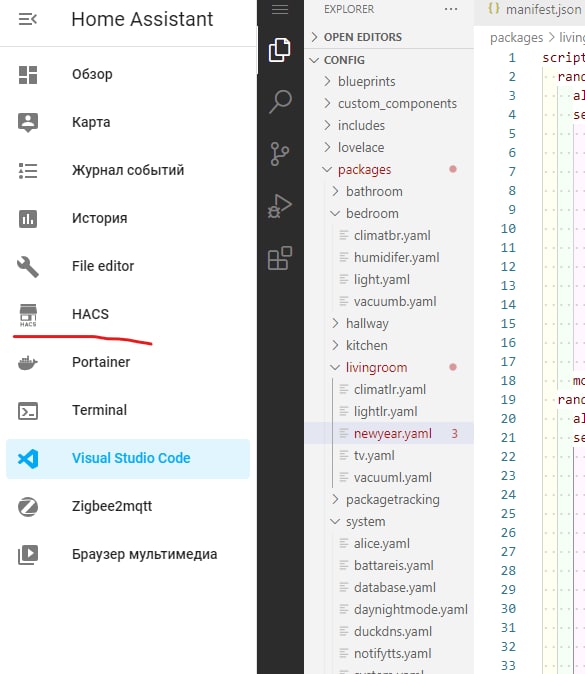Screen dimensions: 585x674
Task: Collapse the livingroom folder
Action: point(335,368)
